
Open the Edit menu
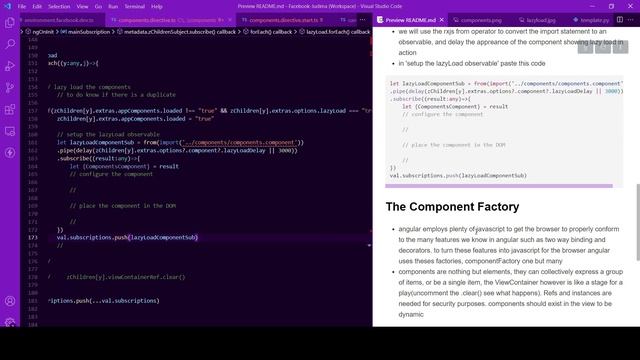[37, 7]
